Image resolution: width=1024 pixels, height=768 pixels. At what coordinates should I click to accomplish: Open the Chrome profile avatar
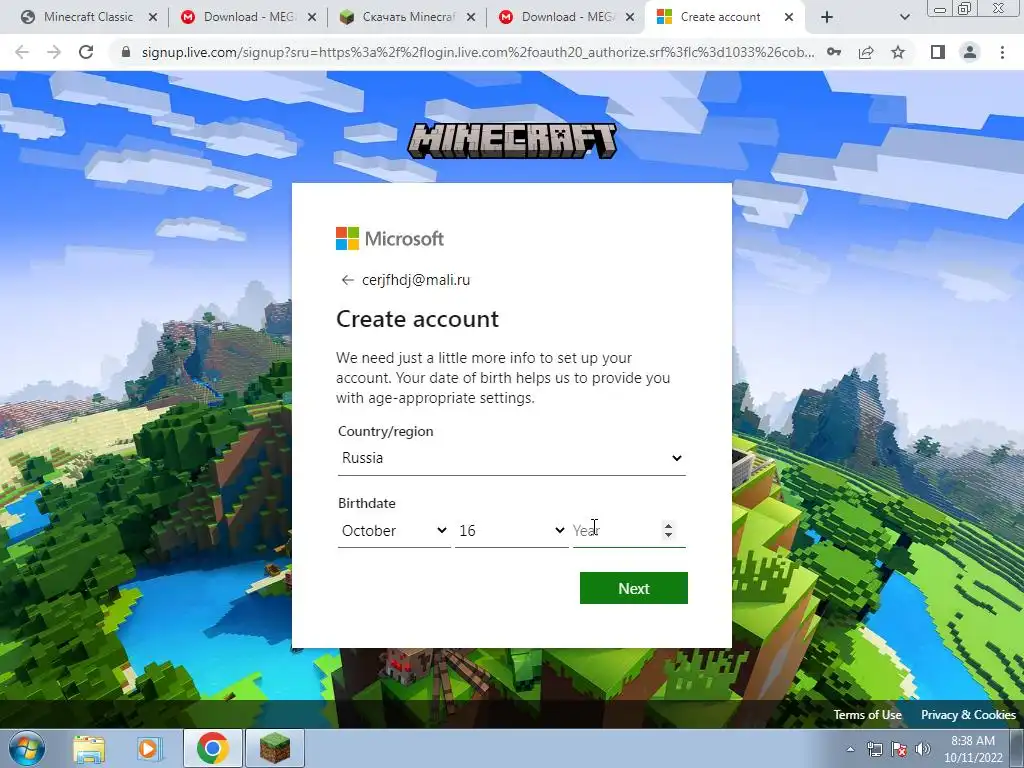pyautogui.click(x=970, y=52)
